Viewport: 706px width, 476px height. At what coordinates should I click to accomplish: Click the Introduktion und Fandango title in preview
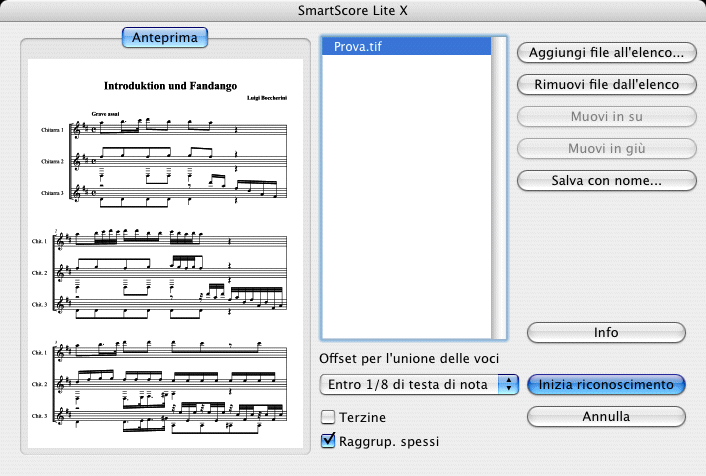[169, 87]
